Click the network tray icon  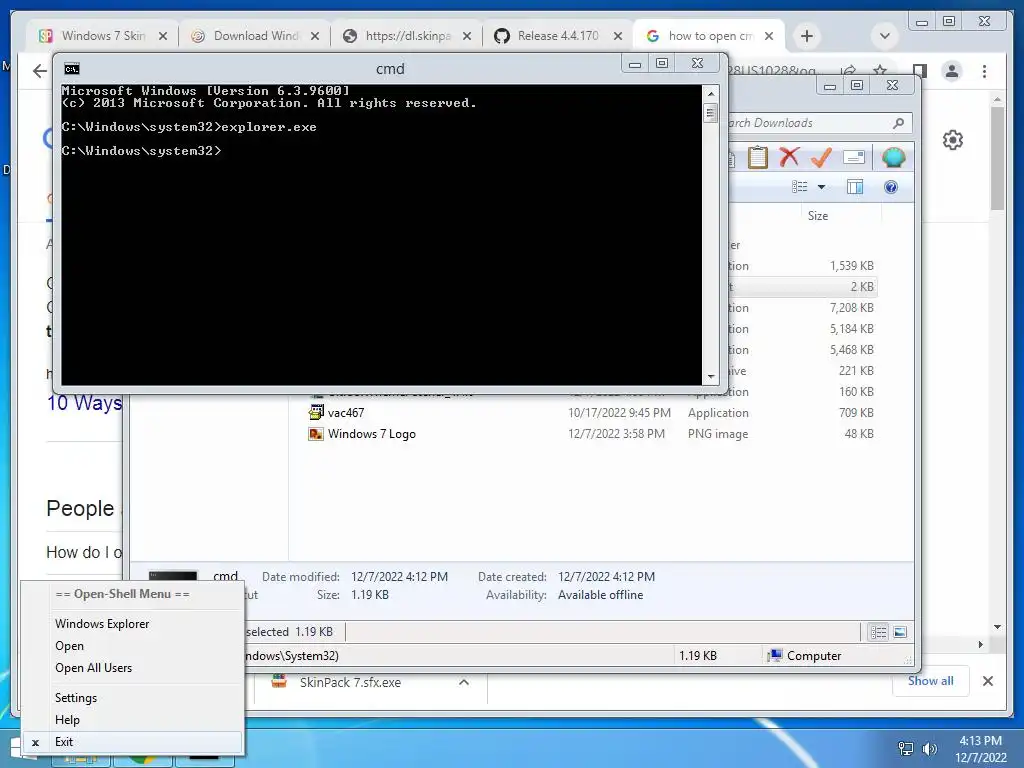coord(906,748)
